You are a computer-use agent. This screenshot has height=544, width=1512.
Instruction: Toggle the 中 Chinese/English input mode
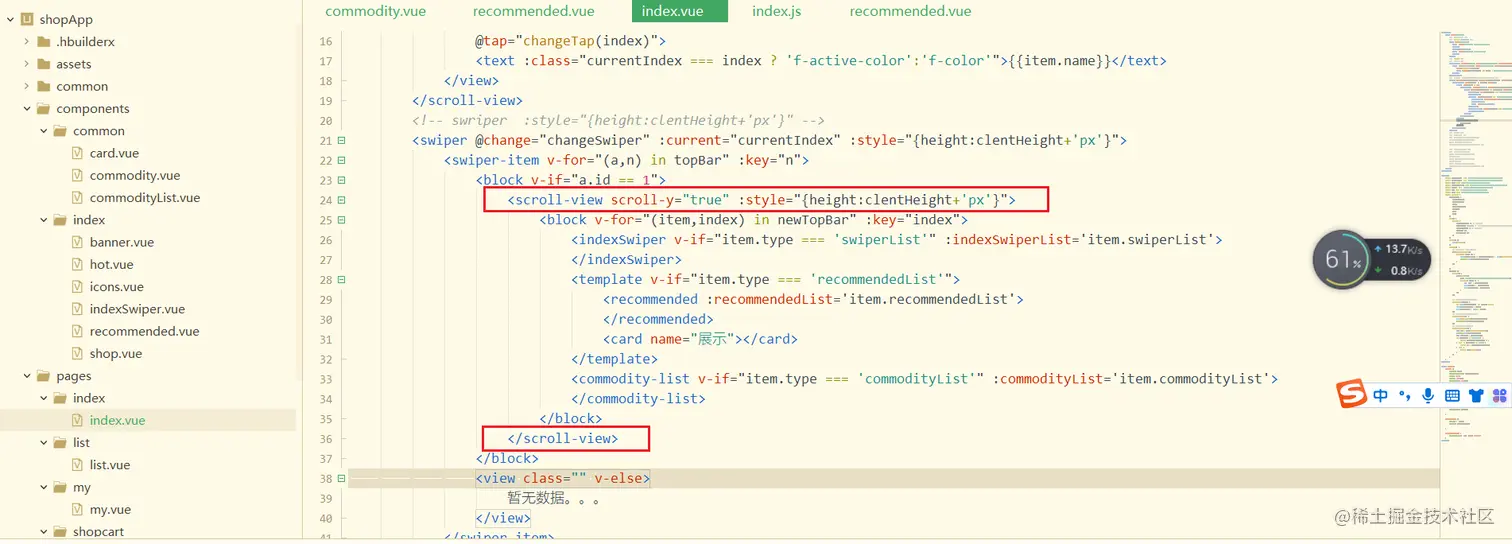click(1381, 396)
